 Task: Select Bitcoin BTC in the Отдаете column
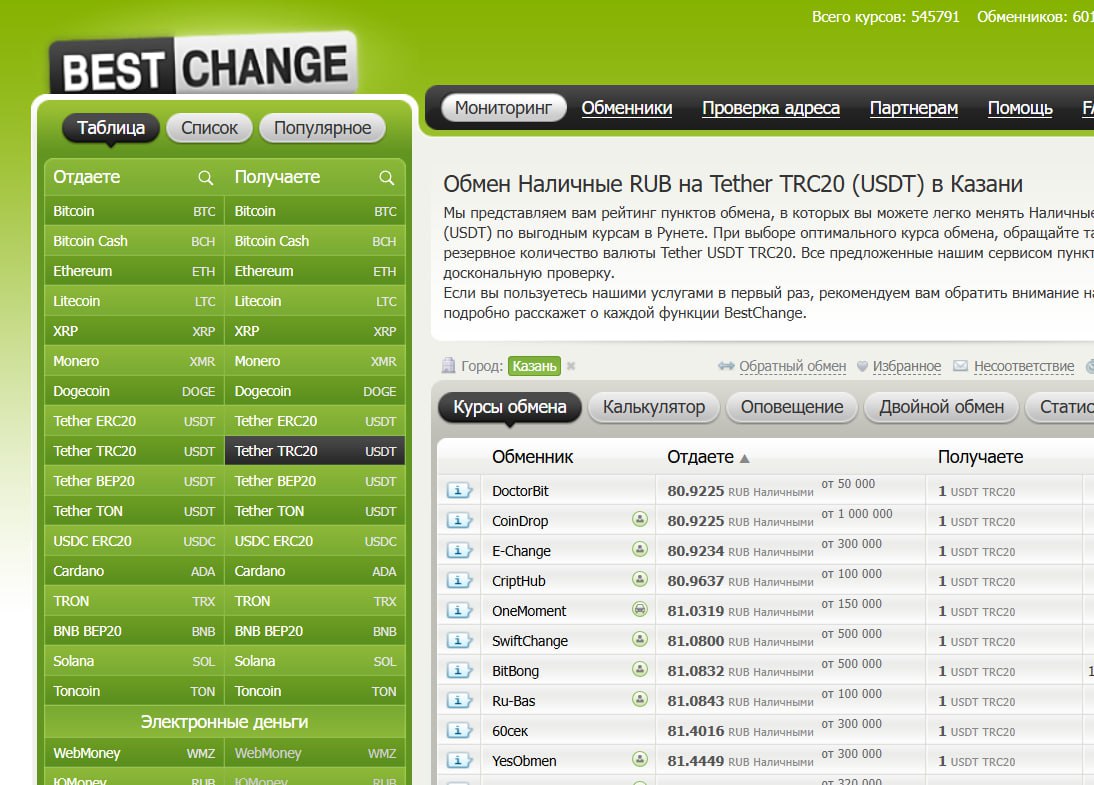(134, 211)
